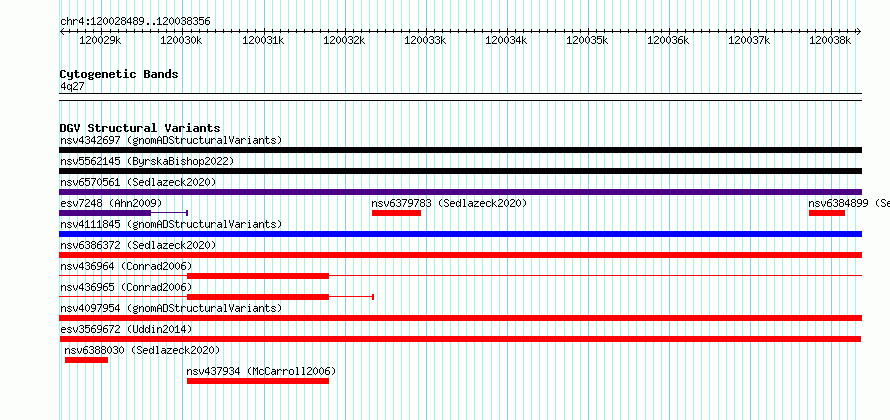Image resolution: width=890 pixels, height=420 pixels.
Task: Click the nsv6386372 (Sedlazeck2020) label
Action: 138,245
